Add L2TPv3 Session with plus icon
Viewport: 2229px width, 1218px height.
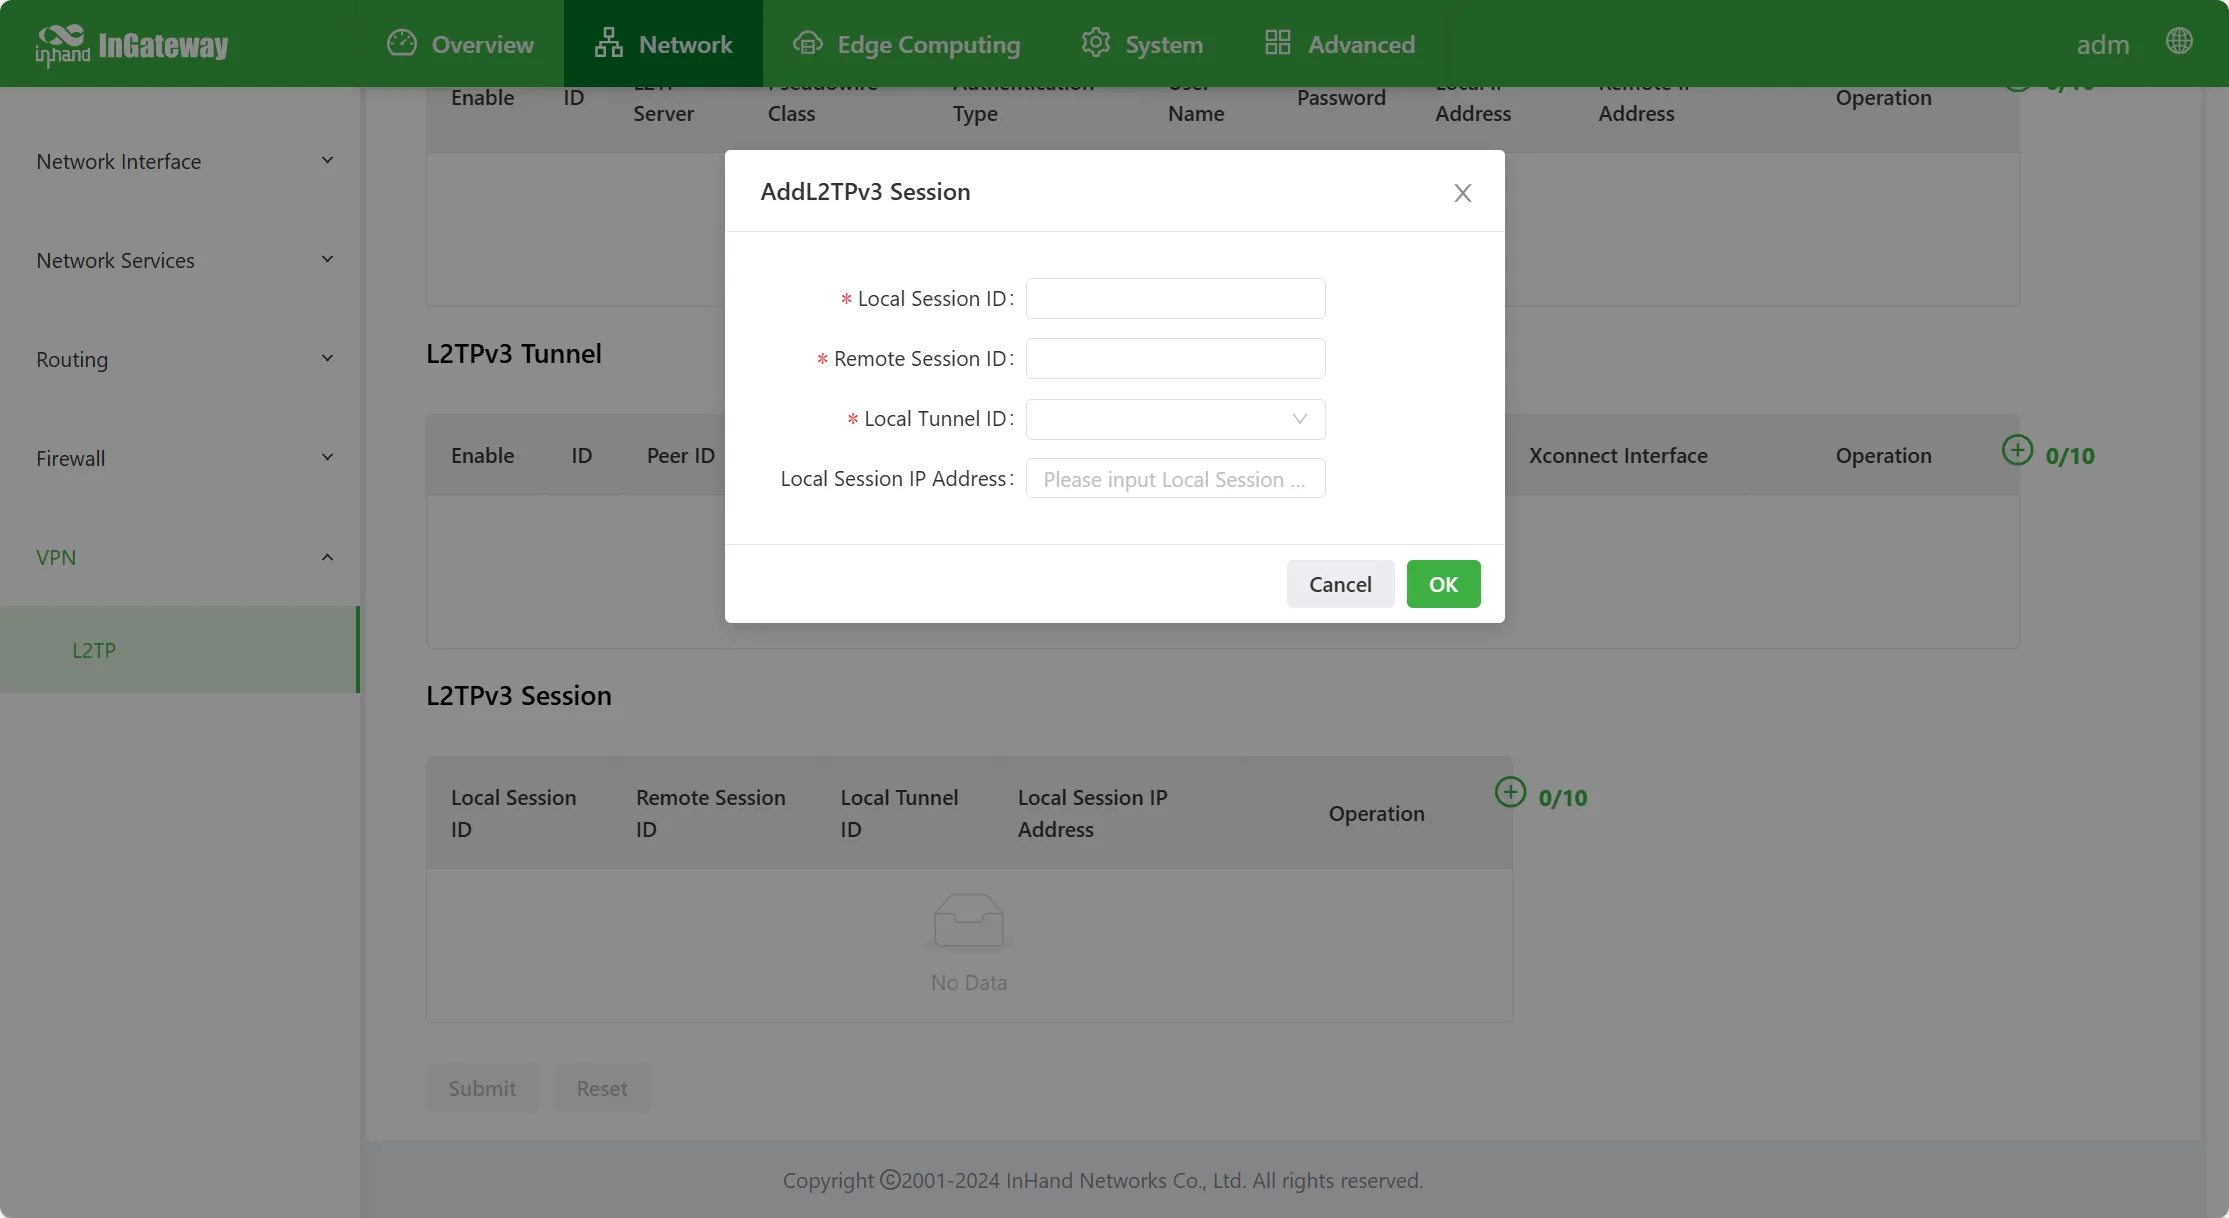(x=1510, y=792)
